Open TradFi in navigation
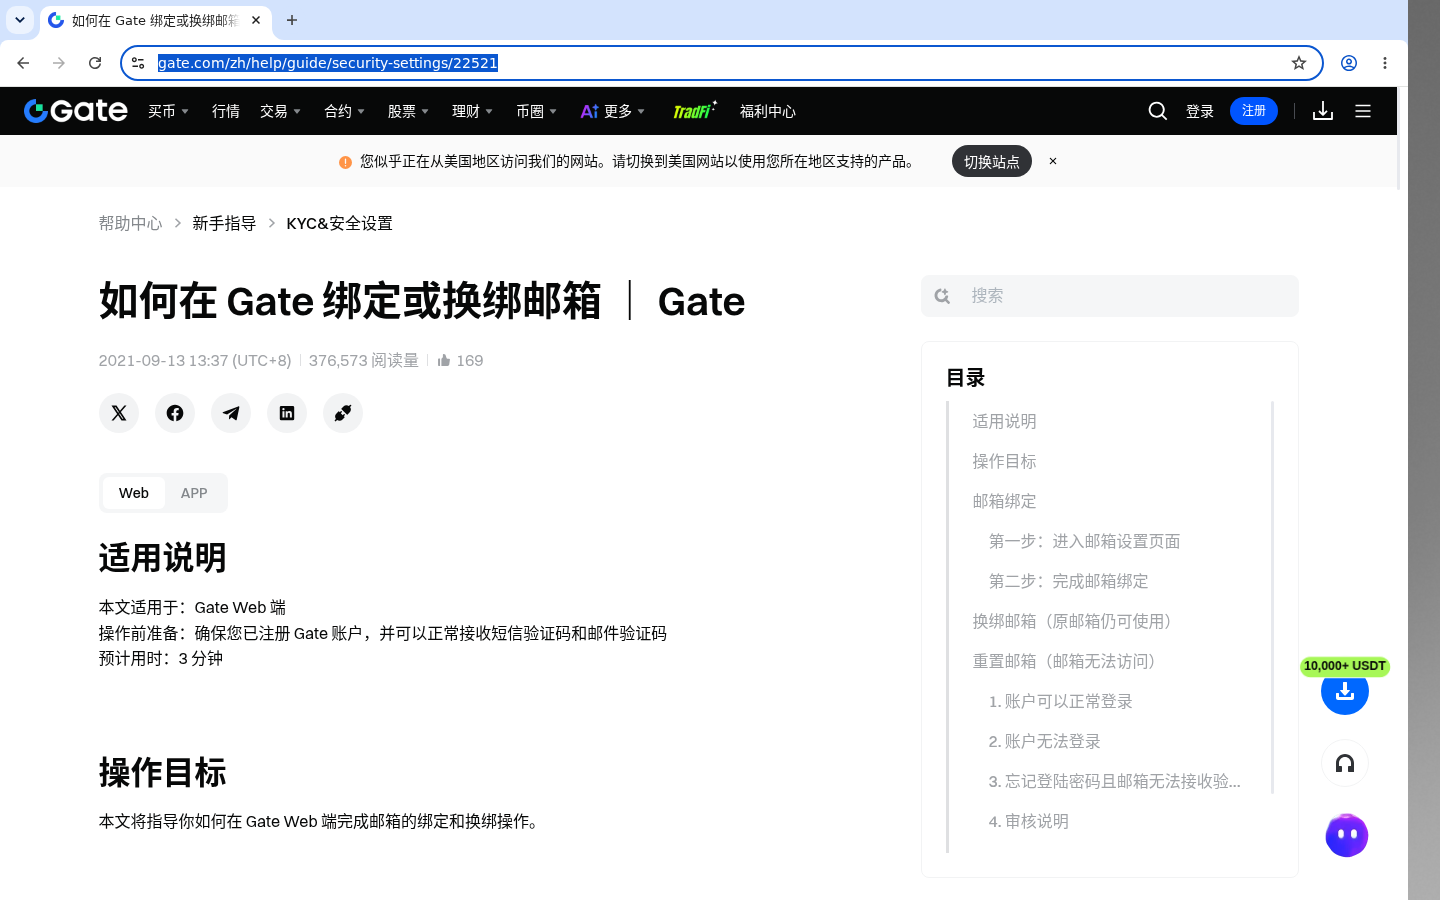Screen dimensions: 1440x900 point(694,111)
